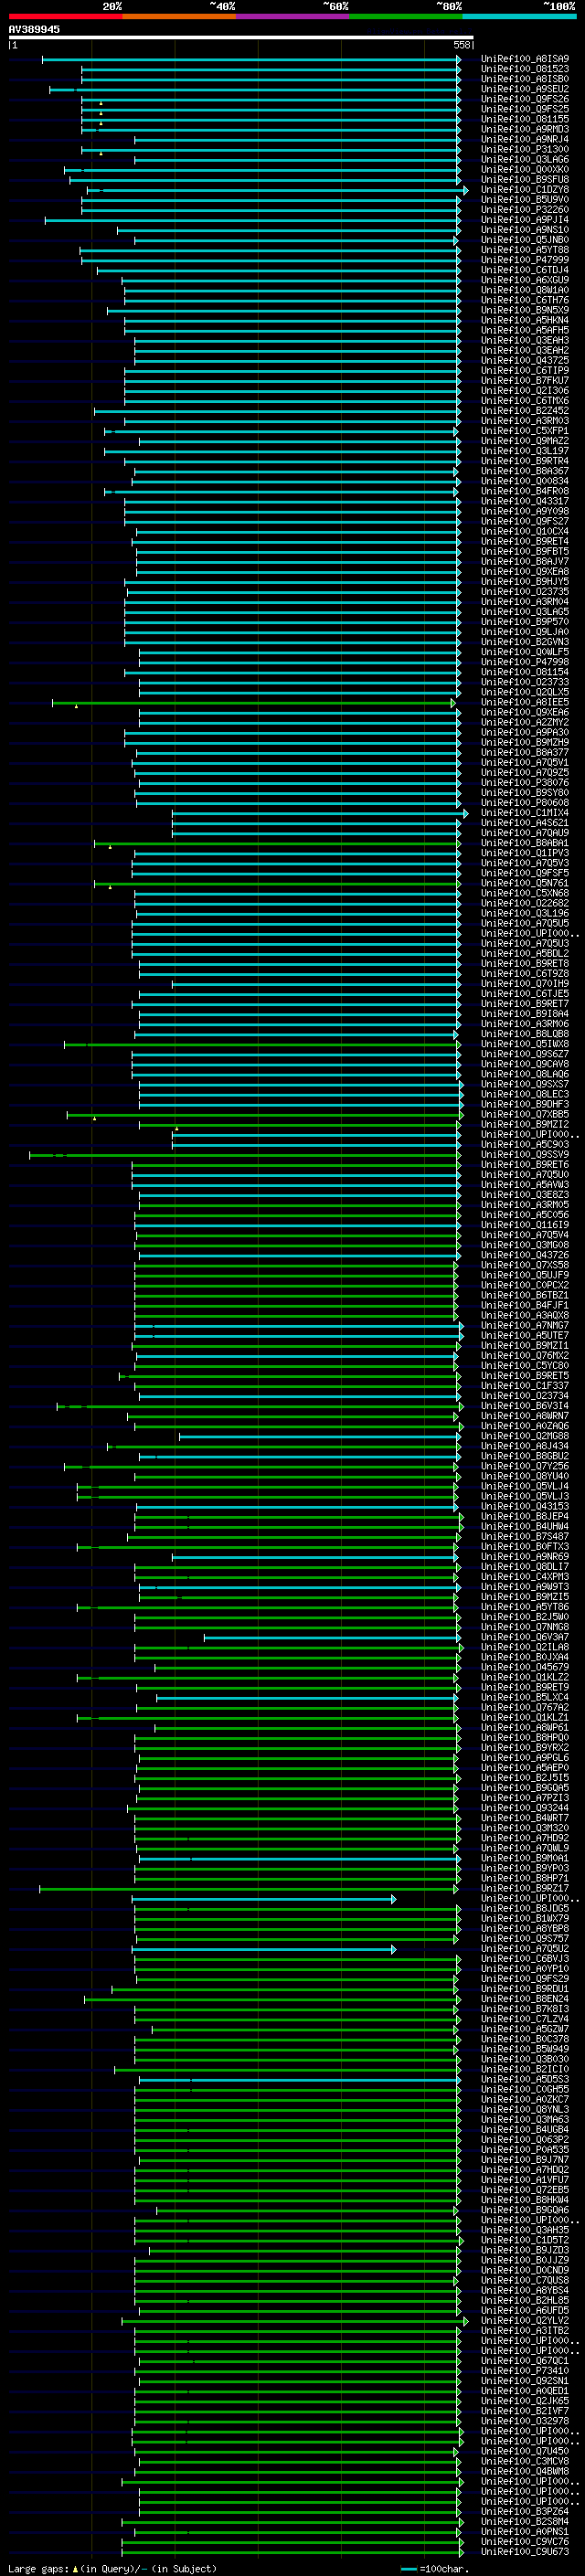Click the purple ~60% identity legend segment

click(293, 16)
